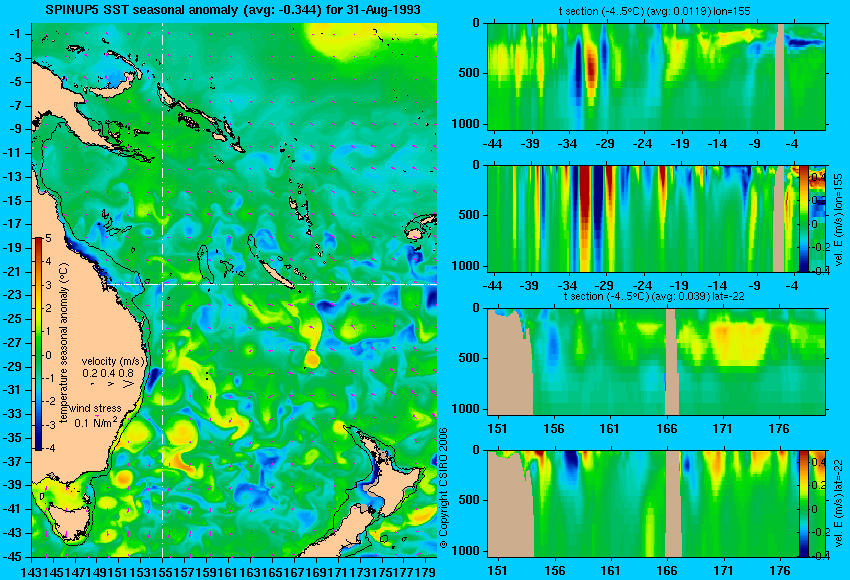Click the 't section lon=155' panel title
850x580 pixels.
coord(654,11)
